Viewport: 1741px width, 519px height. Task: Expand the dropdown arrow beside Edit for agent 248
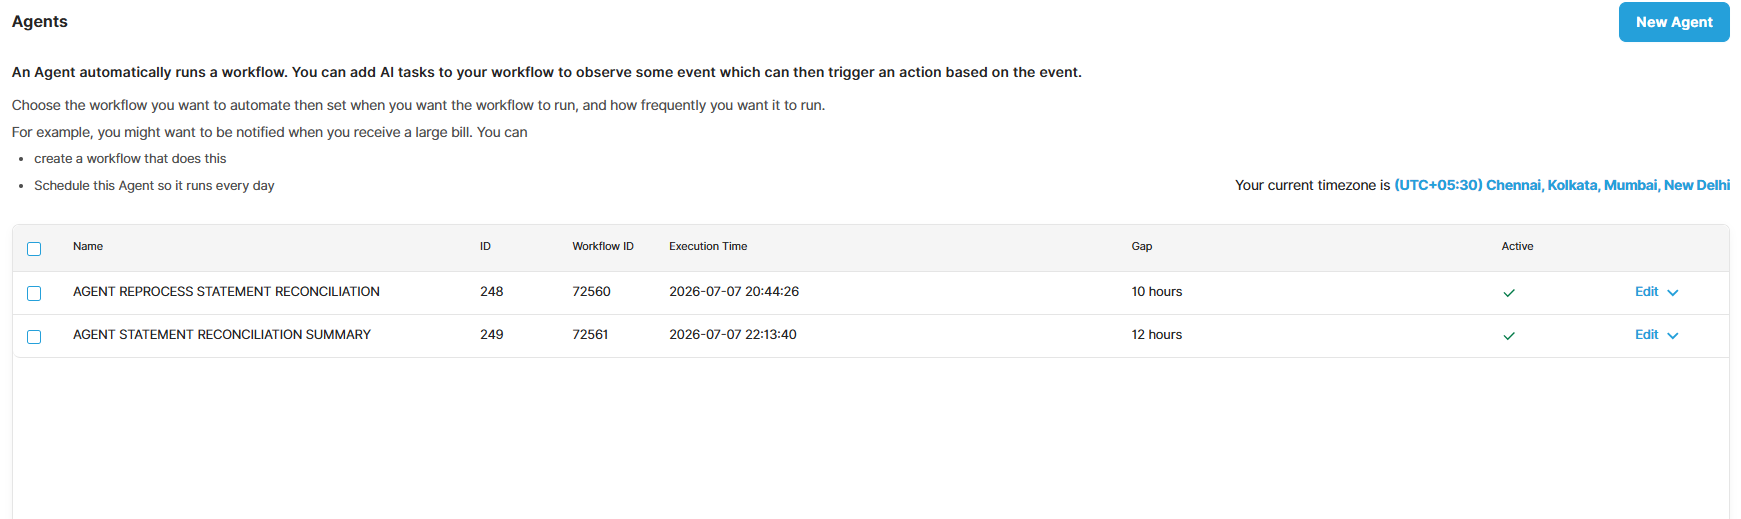coord(1673,293)
